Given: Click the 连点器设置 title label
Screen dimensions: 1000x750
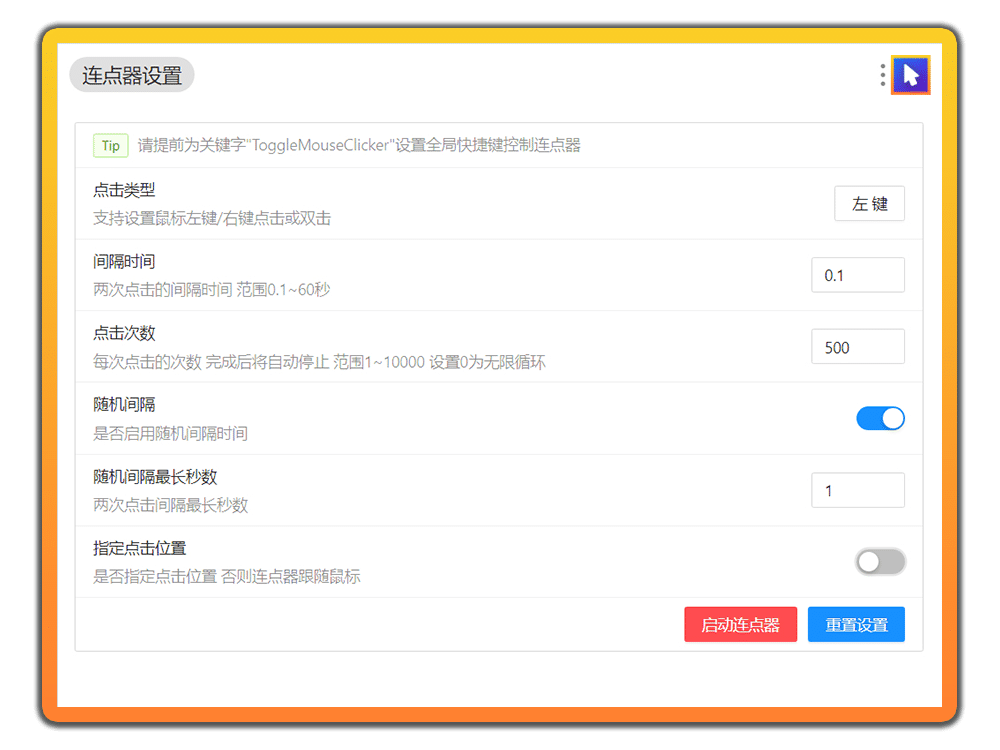Looking at the screenshot, I should [x=131, y=75].
